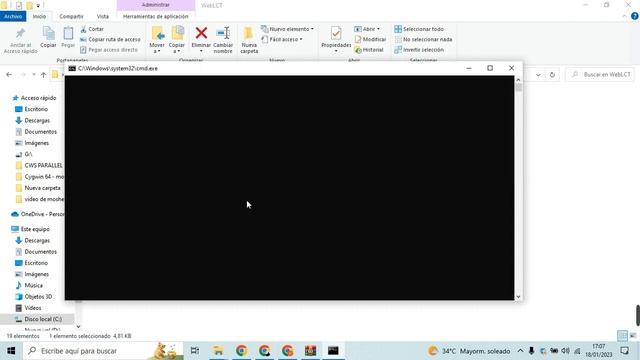Click the Copiar ribbon icon
This screenshot has width=640, height=360.
point(48,33)
